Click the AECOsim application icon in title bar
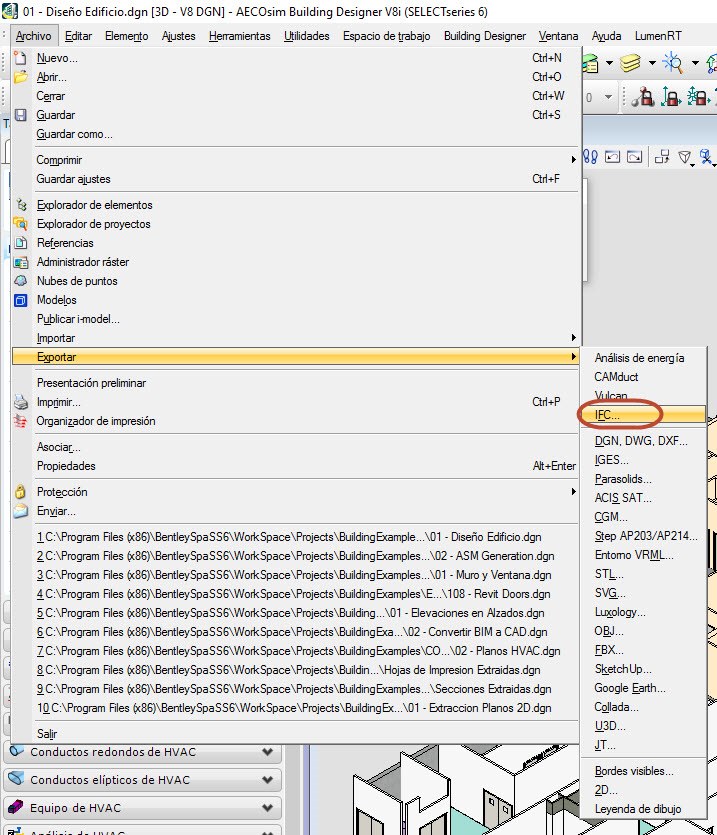This screenshot has height=835, width=717. click(10, 11)
